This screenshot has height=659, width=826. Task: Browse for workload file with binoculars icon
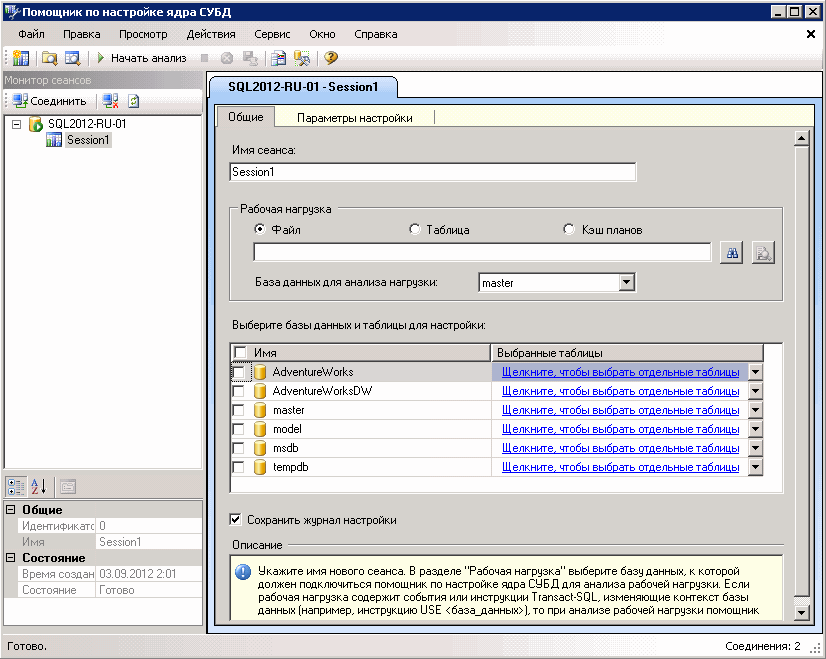[732, 253]
